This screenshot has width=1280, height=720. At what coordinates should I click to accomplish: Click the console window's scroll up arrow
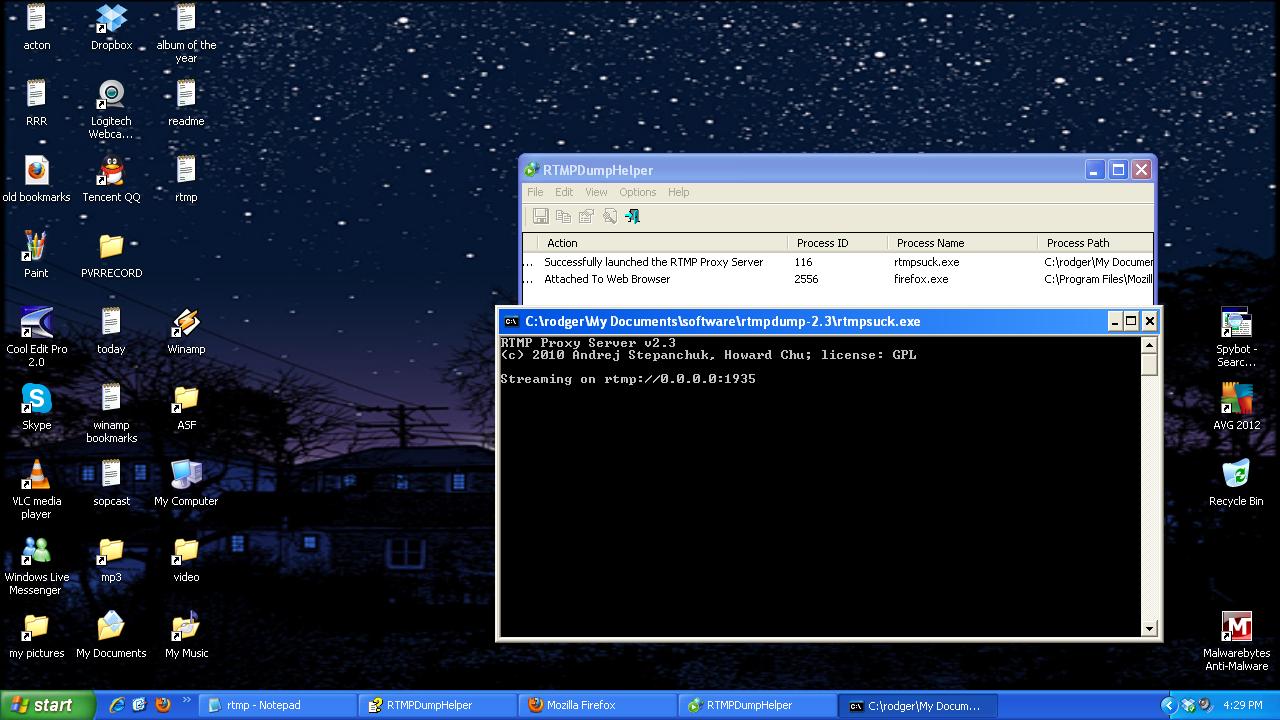[1149, 345]
